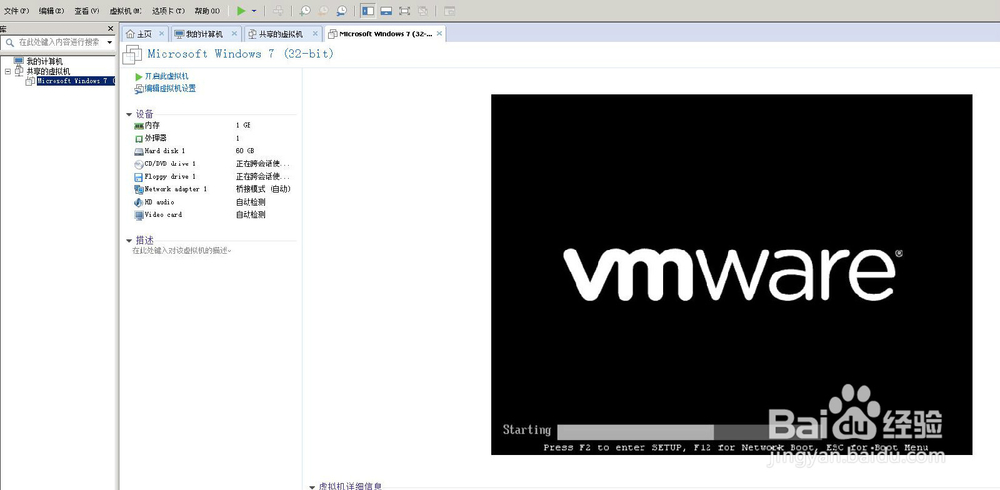Open the snapshot manager toolbar icon
This screenshot has width=1000, height=490.
click(342, 11)
